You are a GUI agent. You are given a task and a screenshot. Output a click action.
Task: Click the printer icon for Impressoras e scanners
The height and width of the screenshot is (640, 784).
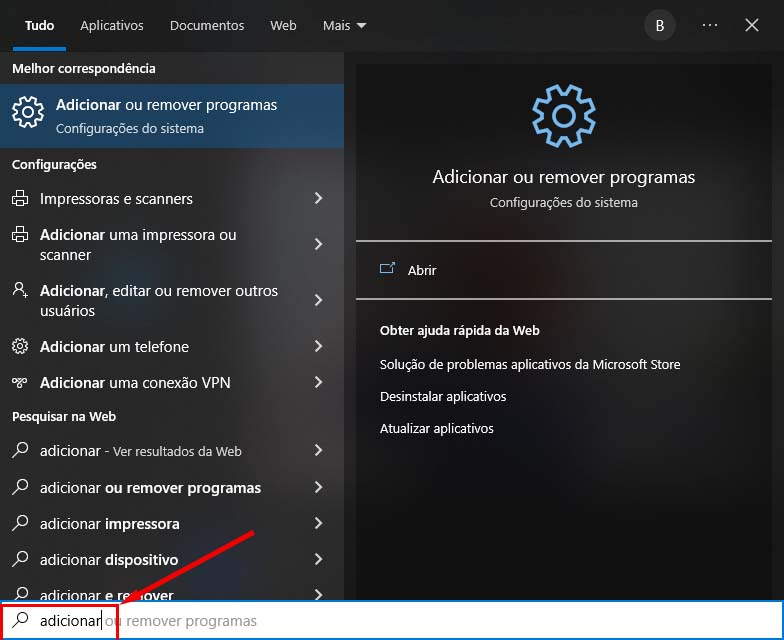(20, 199)
